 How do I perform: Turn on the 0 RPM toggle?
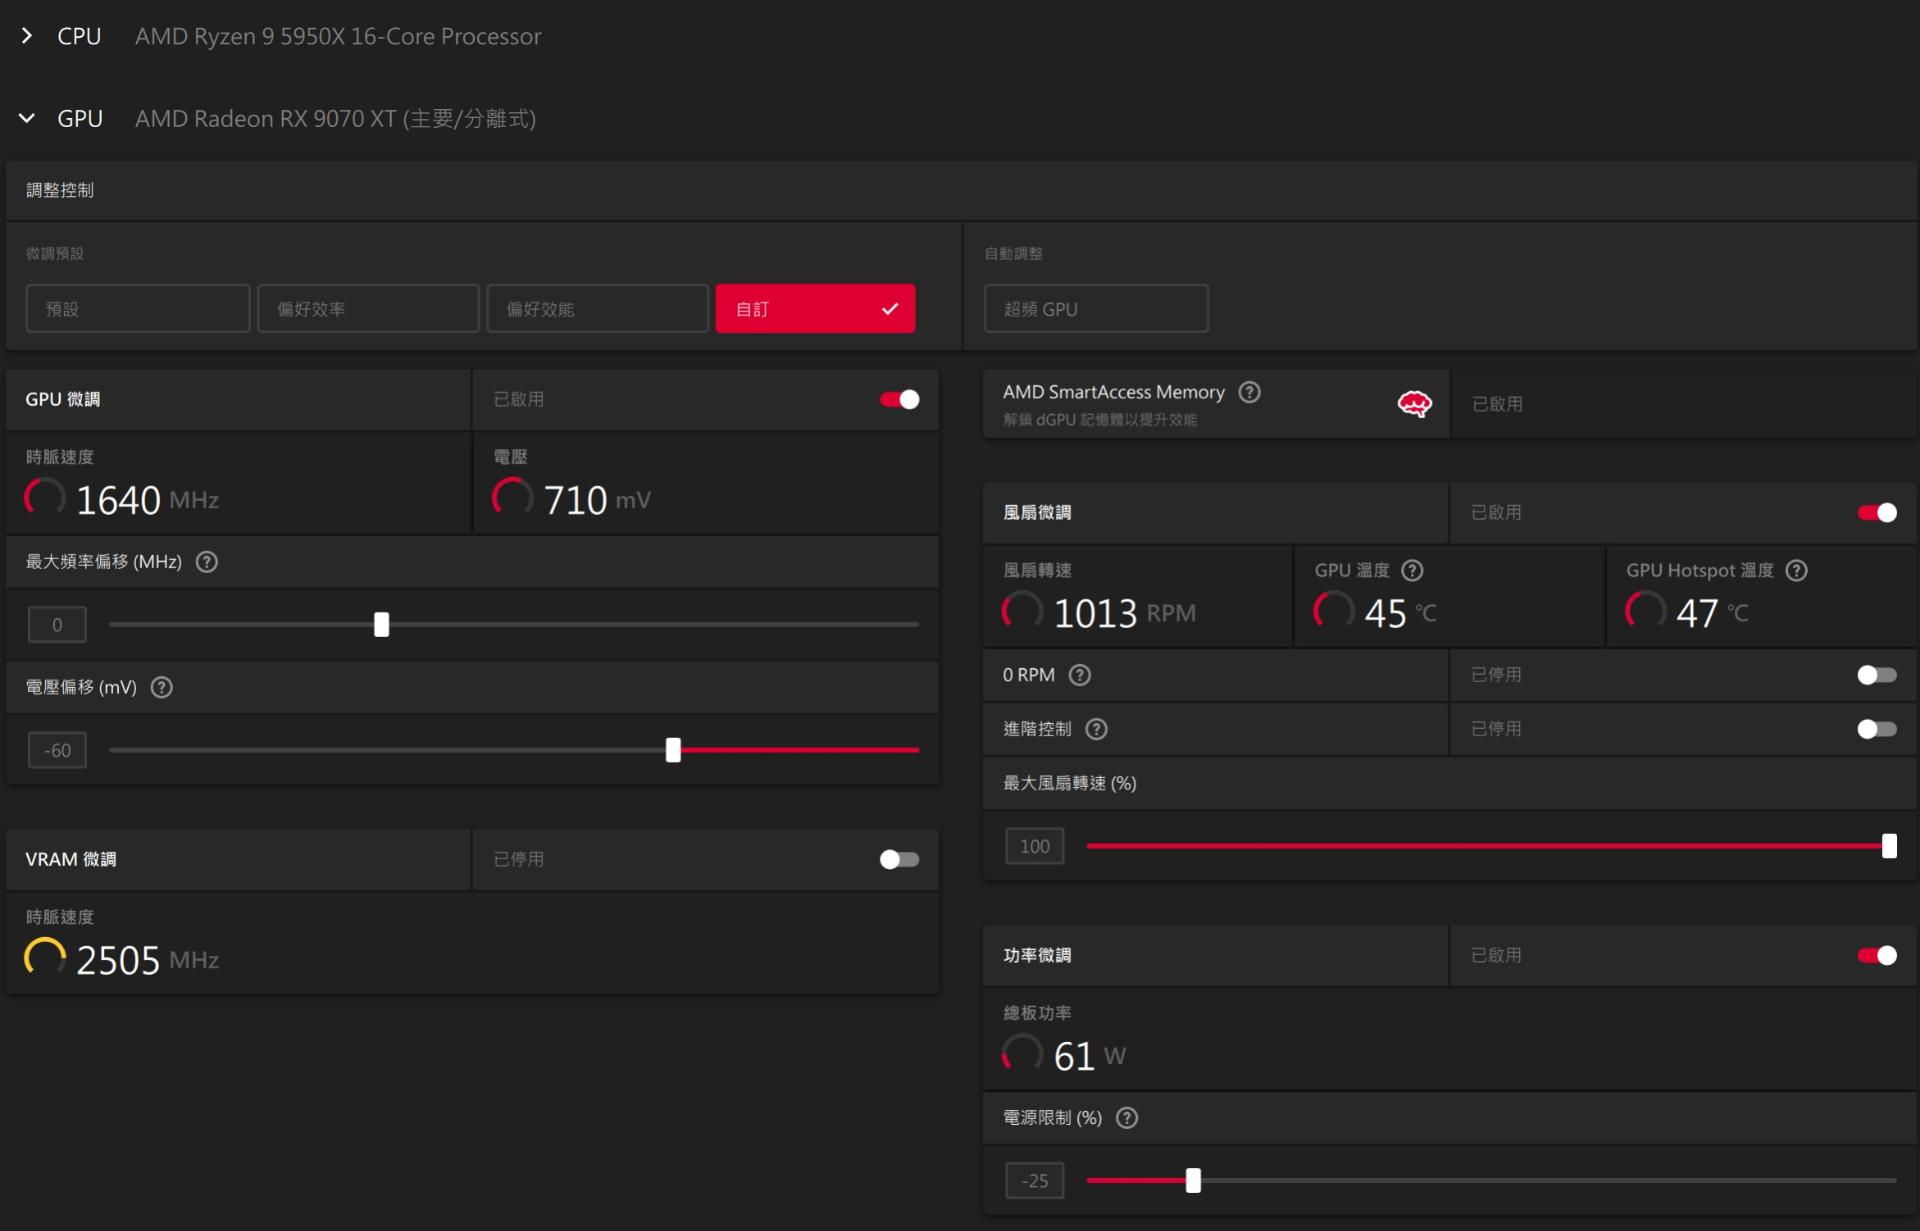pyautogui.click(x=1876, y=675)
